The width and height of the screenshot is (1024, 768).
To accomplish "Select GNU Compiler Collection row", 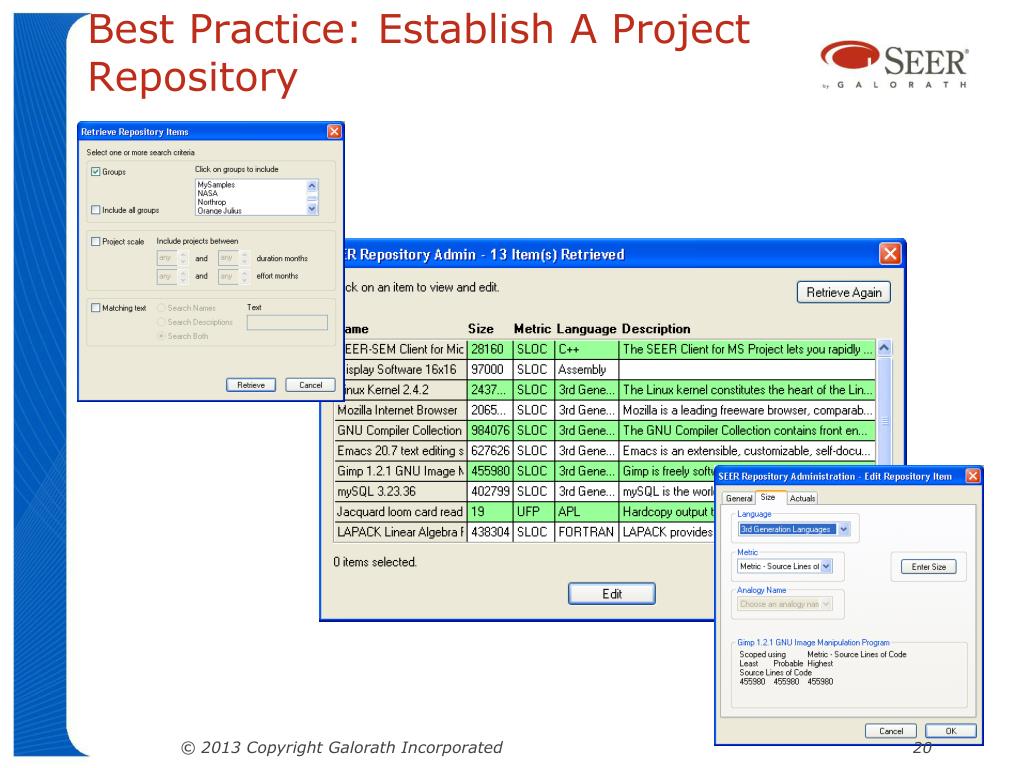I will 604,430.
